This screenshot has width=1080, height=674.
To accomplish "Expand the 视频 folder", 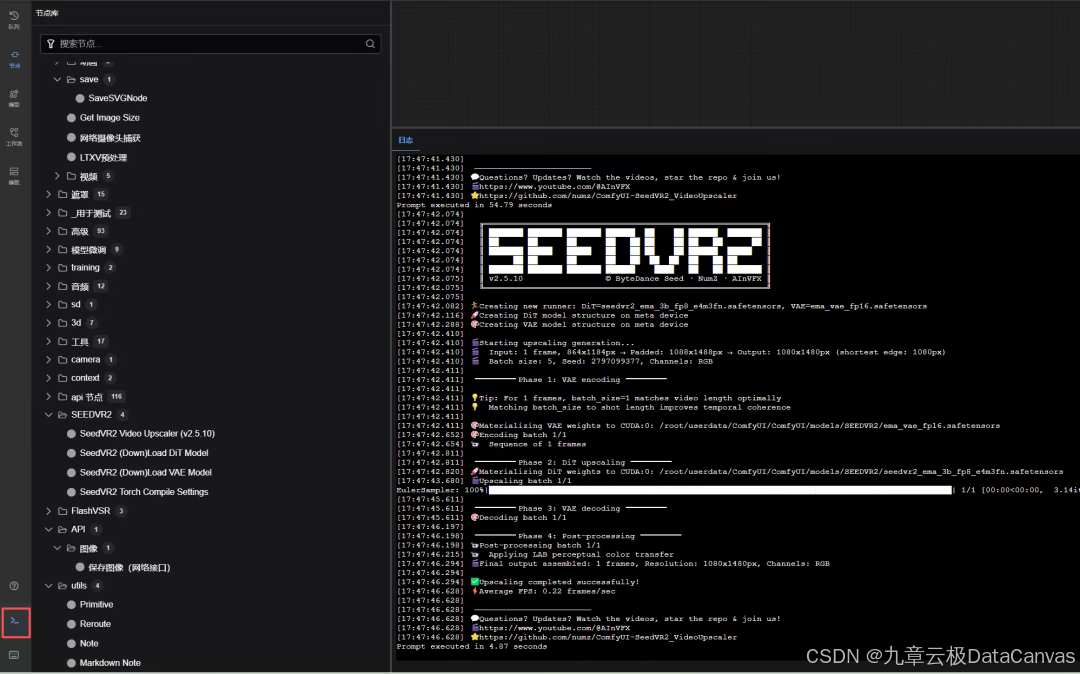I will point(57,176).
